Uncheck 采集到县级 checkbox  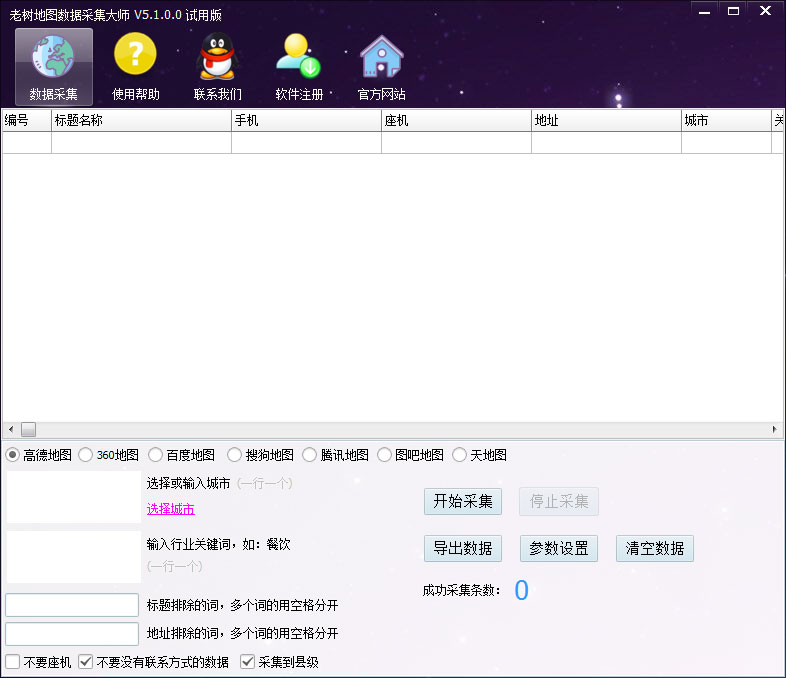pyautogui.click(x=247, y=662)
